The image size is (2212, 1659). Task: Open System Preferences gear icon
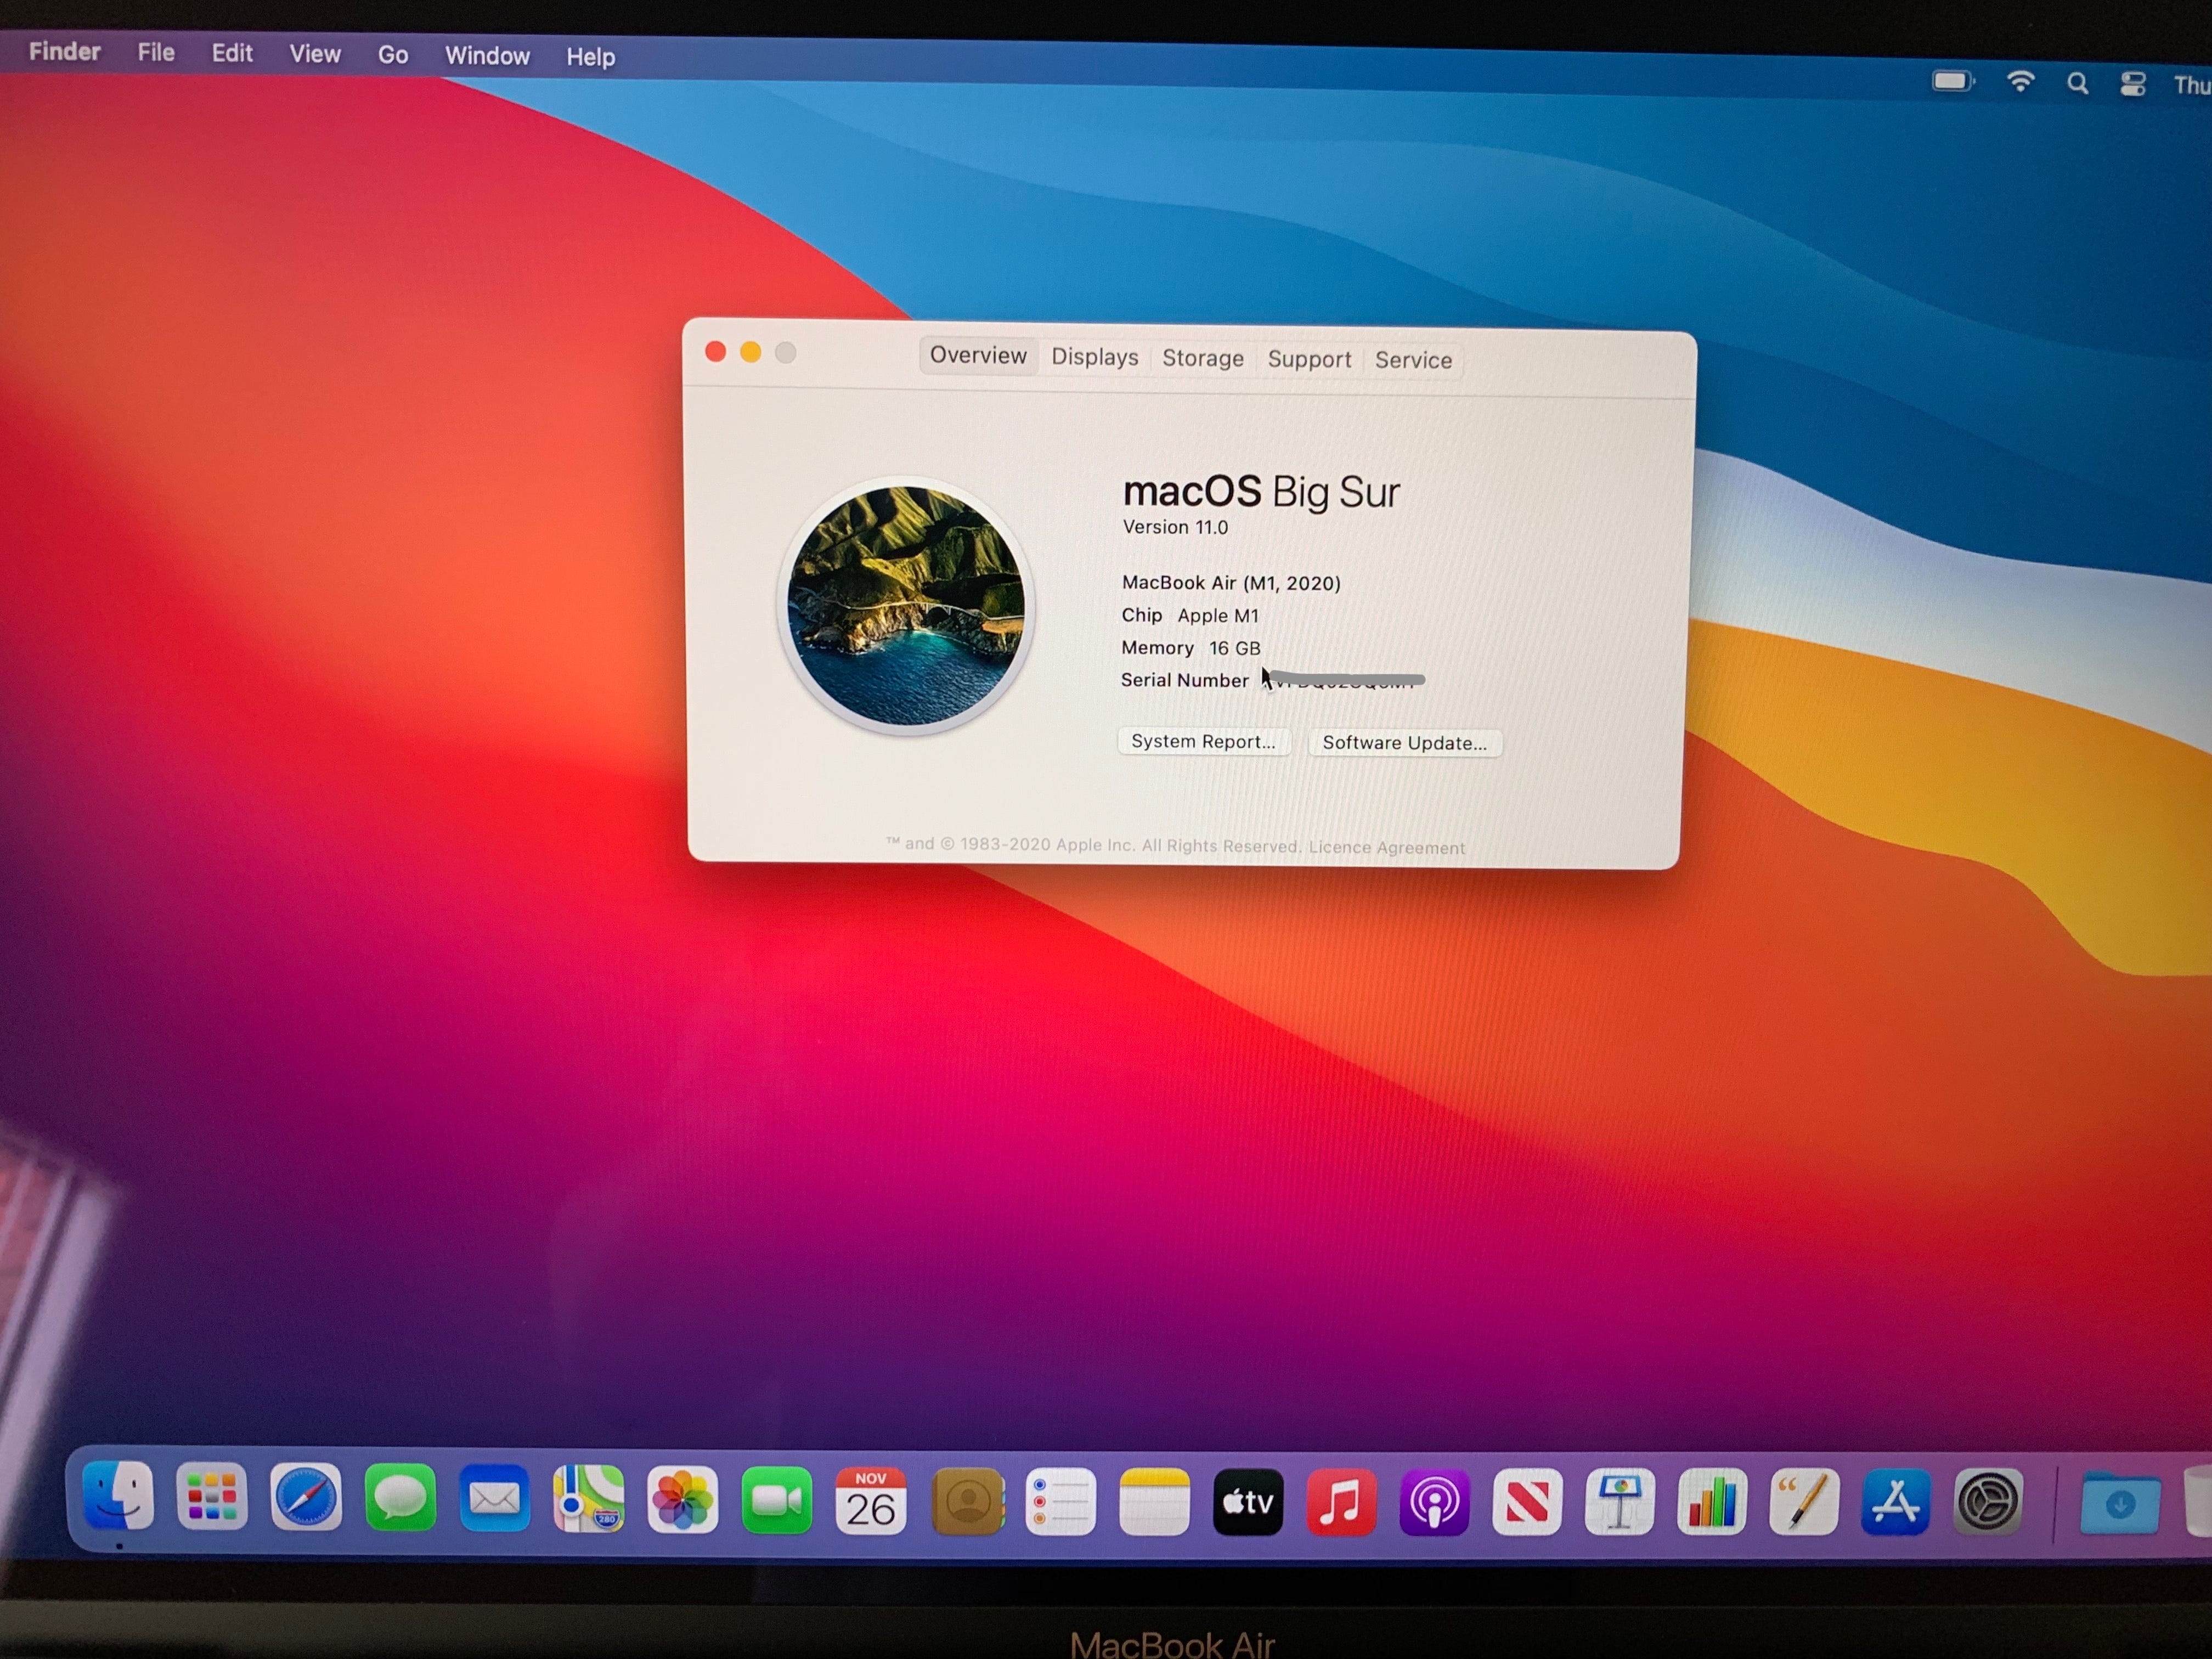tap(1987, 1501)
